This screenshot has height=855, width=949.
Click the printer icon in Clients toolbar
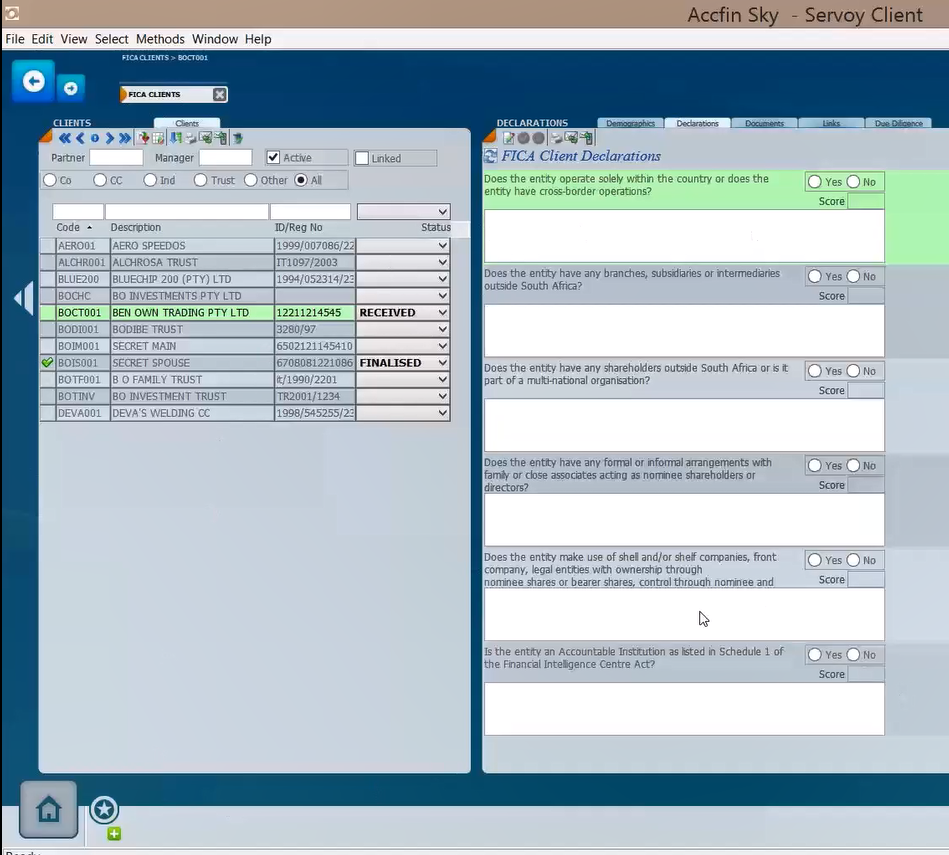click(191, 139)
